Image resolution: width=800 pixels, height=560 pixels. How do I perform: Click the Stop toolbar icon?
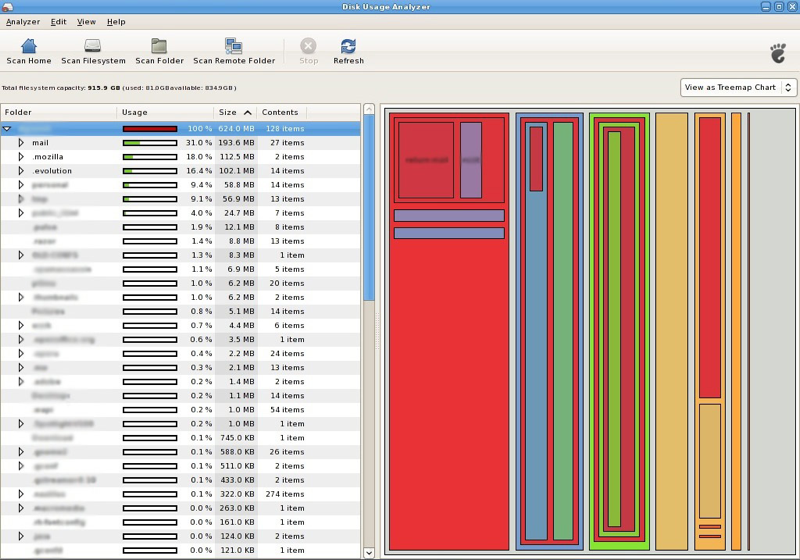click(308, 46)
